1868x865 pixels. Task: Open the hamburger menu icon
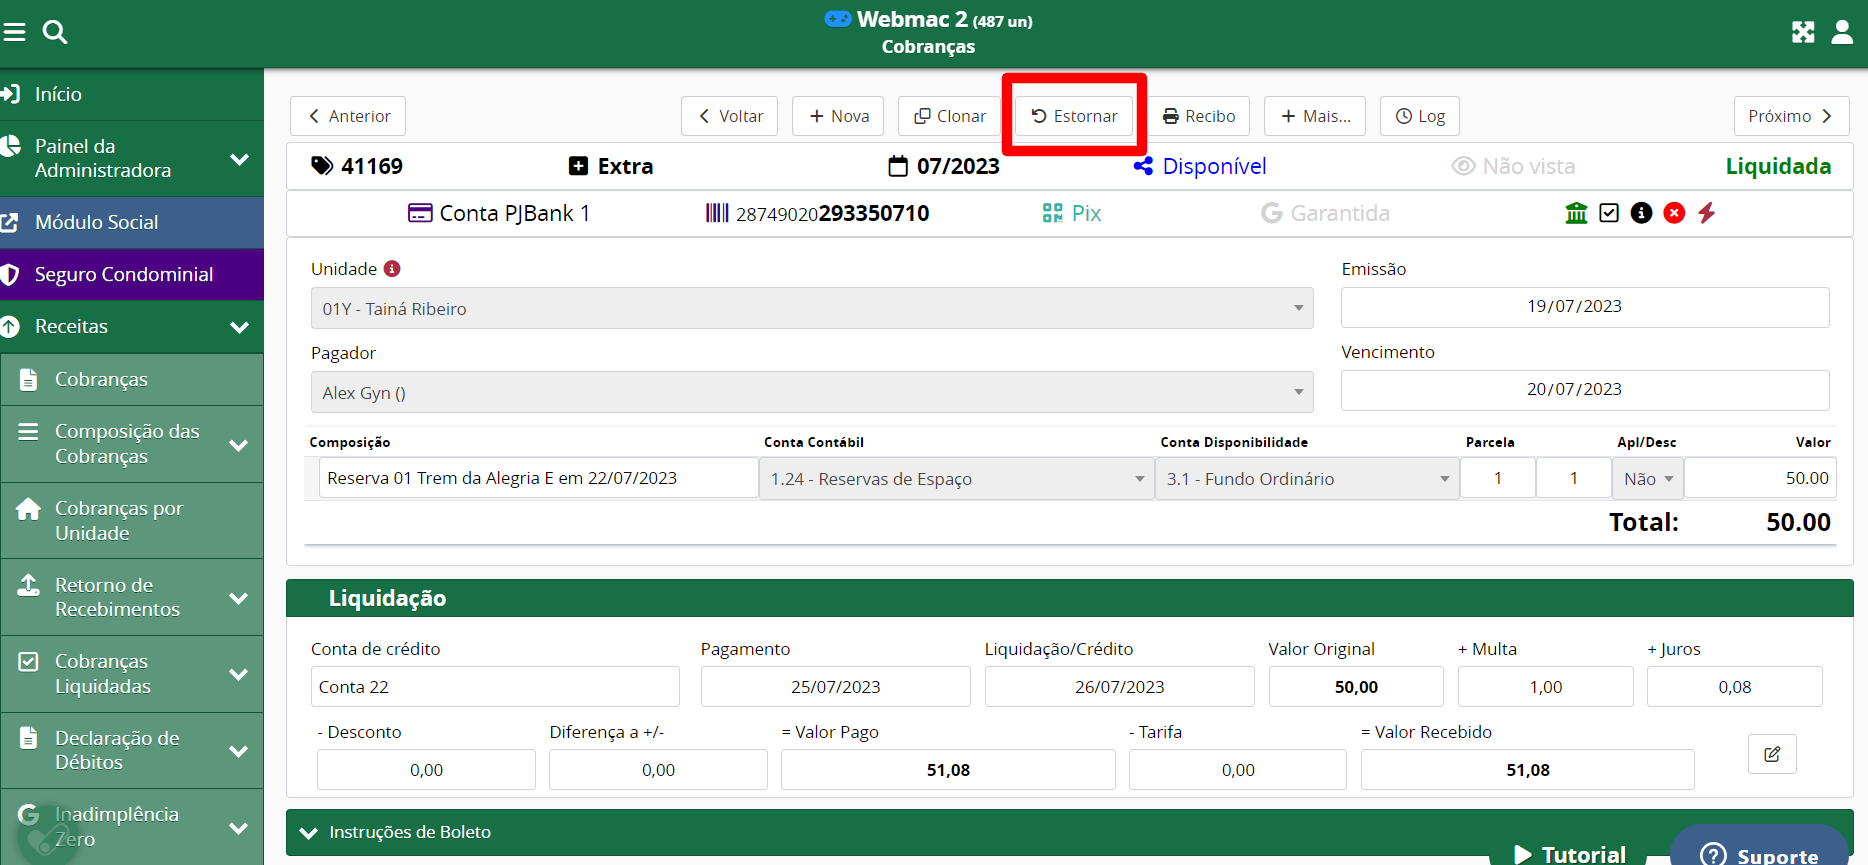point(14,33)
